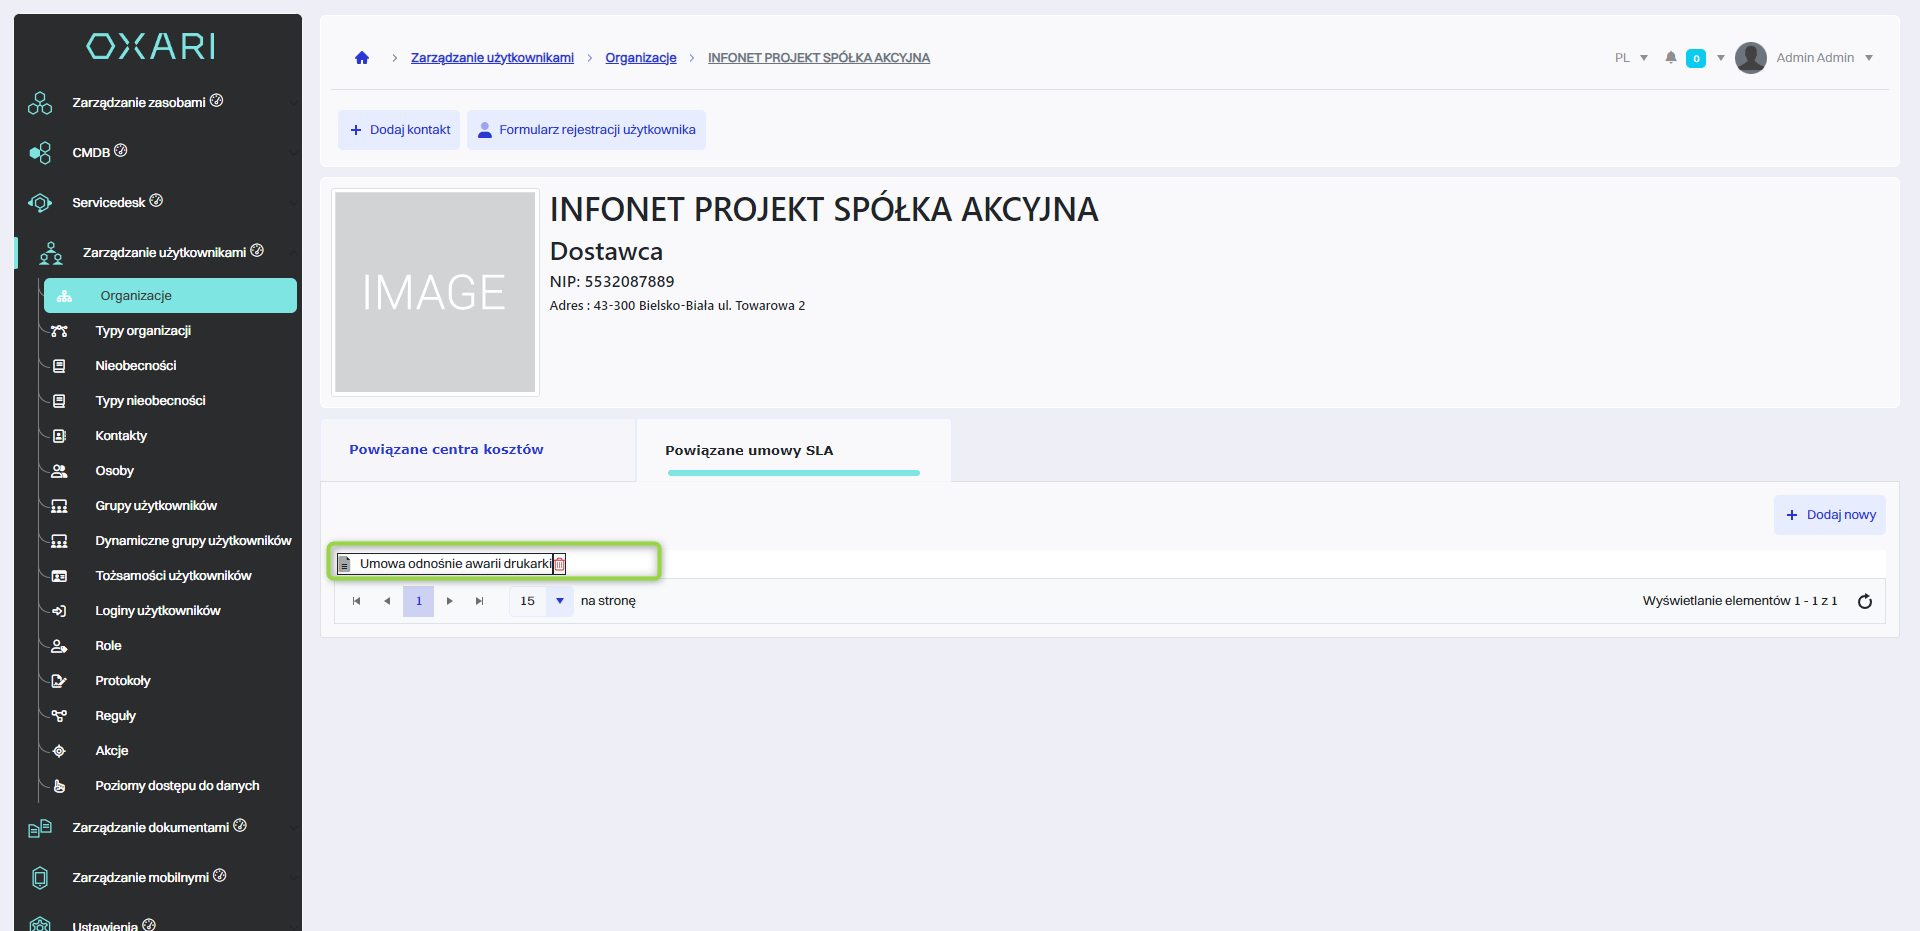Open the Servicedesk sidebar section
The height and width of the screenshot is (931, 1920).
tap(108, 202)
